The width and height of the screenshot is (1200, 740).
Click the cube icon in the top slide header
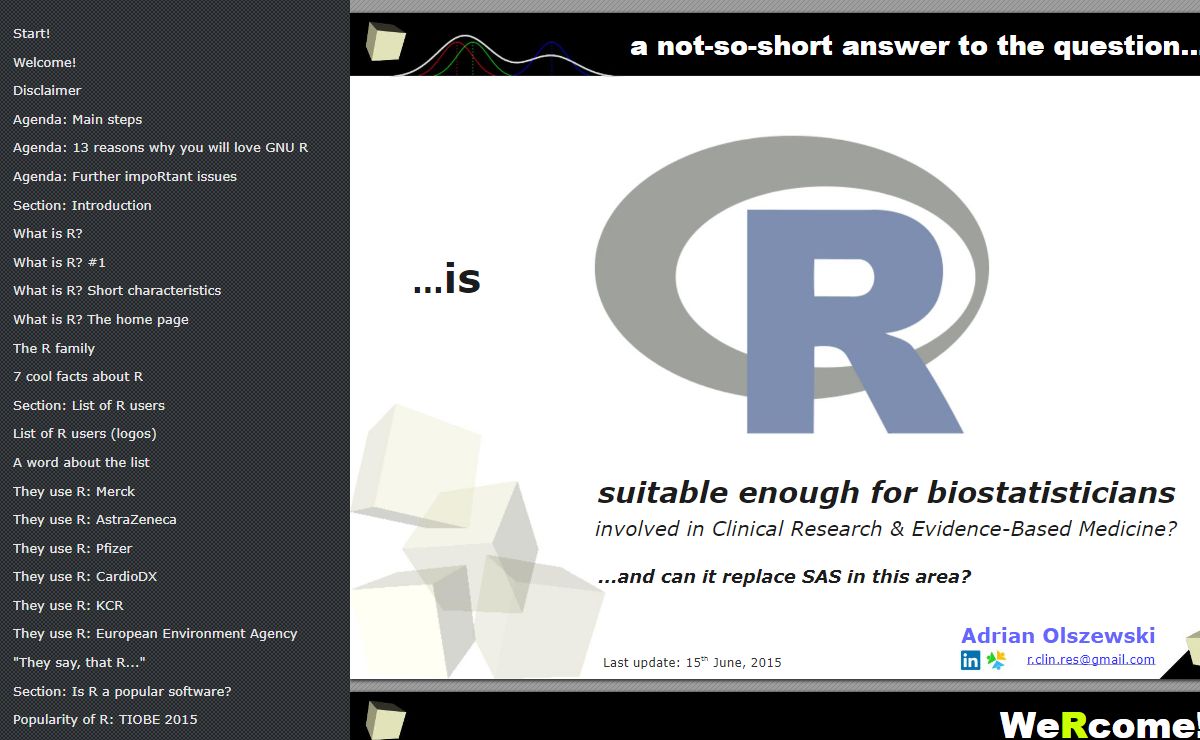[x=386, y=42]
